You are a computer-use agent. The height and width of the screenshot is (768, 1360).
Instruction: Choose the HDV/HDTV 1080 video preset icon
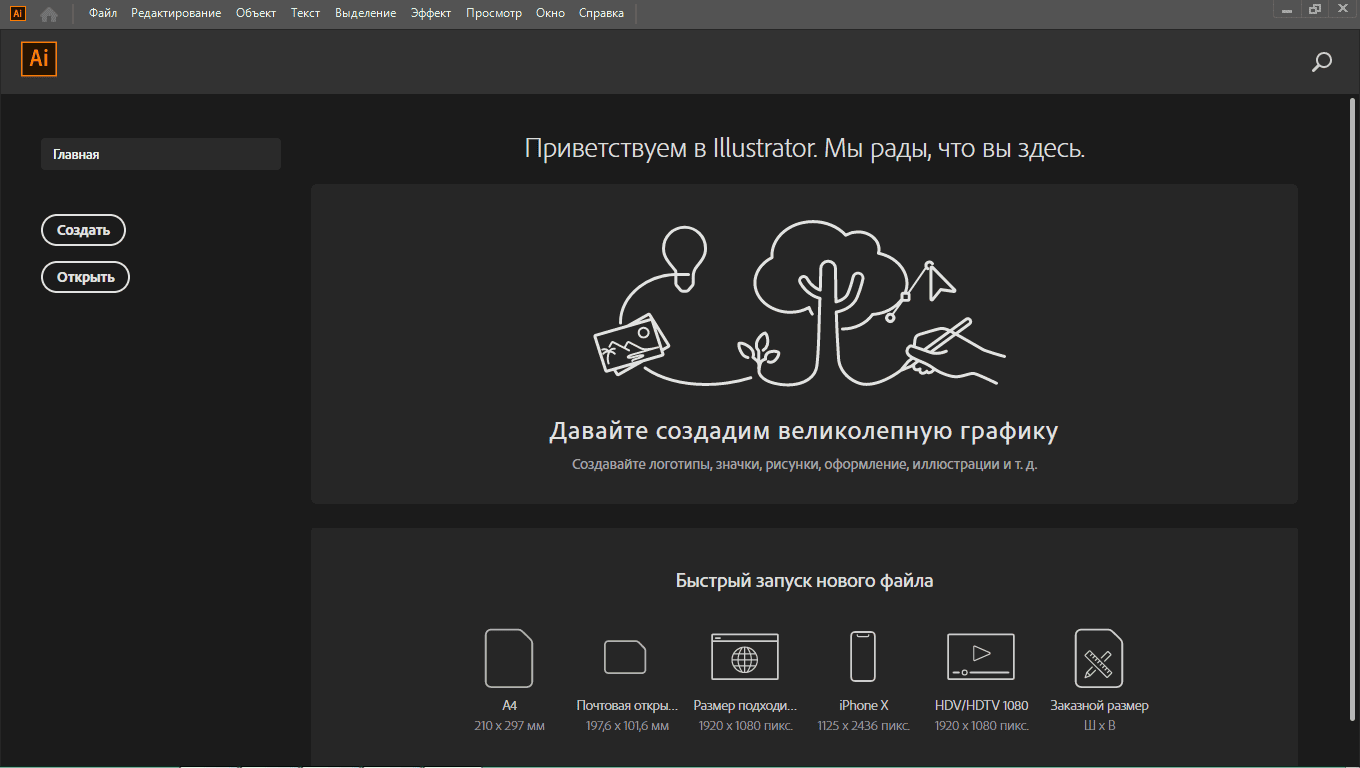(981, 657)
